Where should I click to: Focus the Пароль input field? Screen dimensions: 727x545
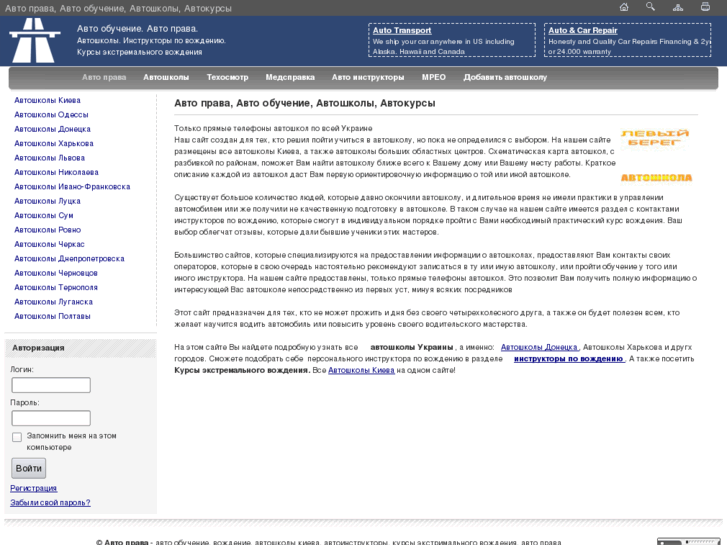tap(51, 418)
